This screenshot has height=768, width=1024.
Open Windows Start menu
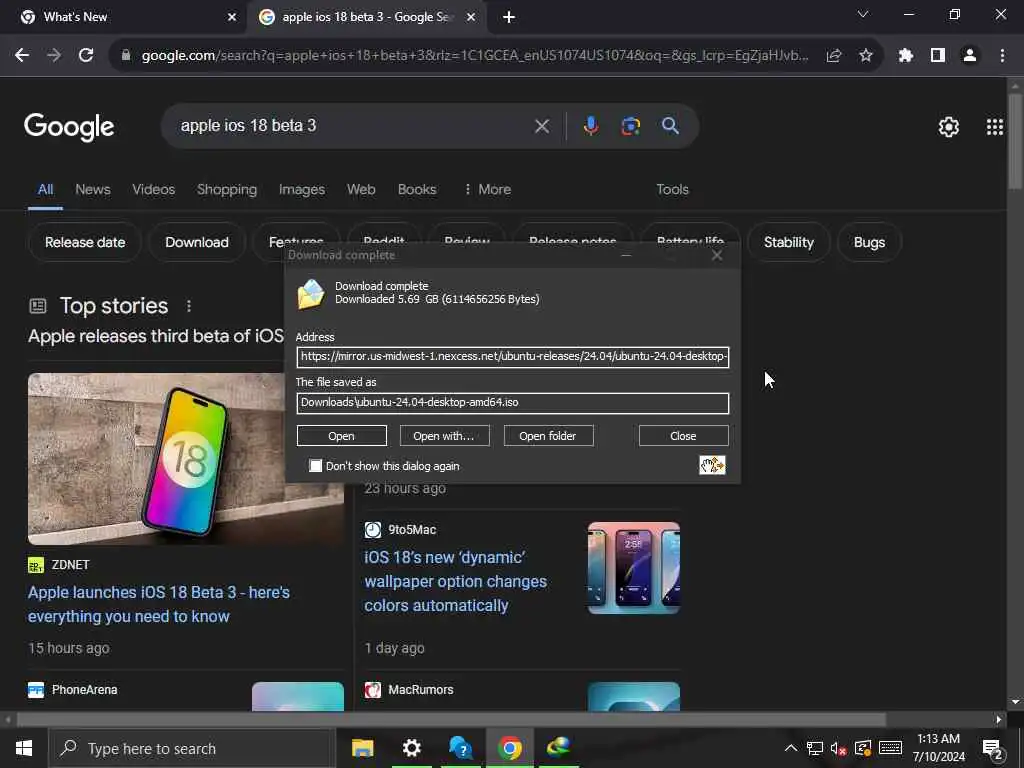(x=24, y=748)
